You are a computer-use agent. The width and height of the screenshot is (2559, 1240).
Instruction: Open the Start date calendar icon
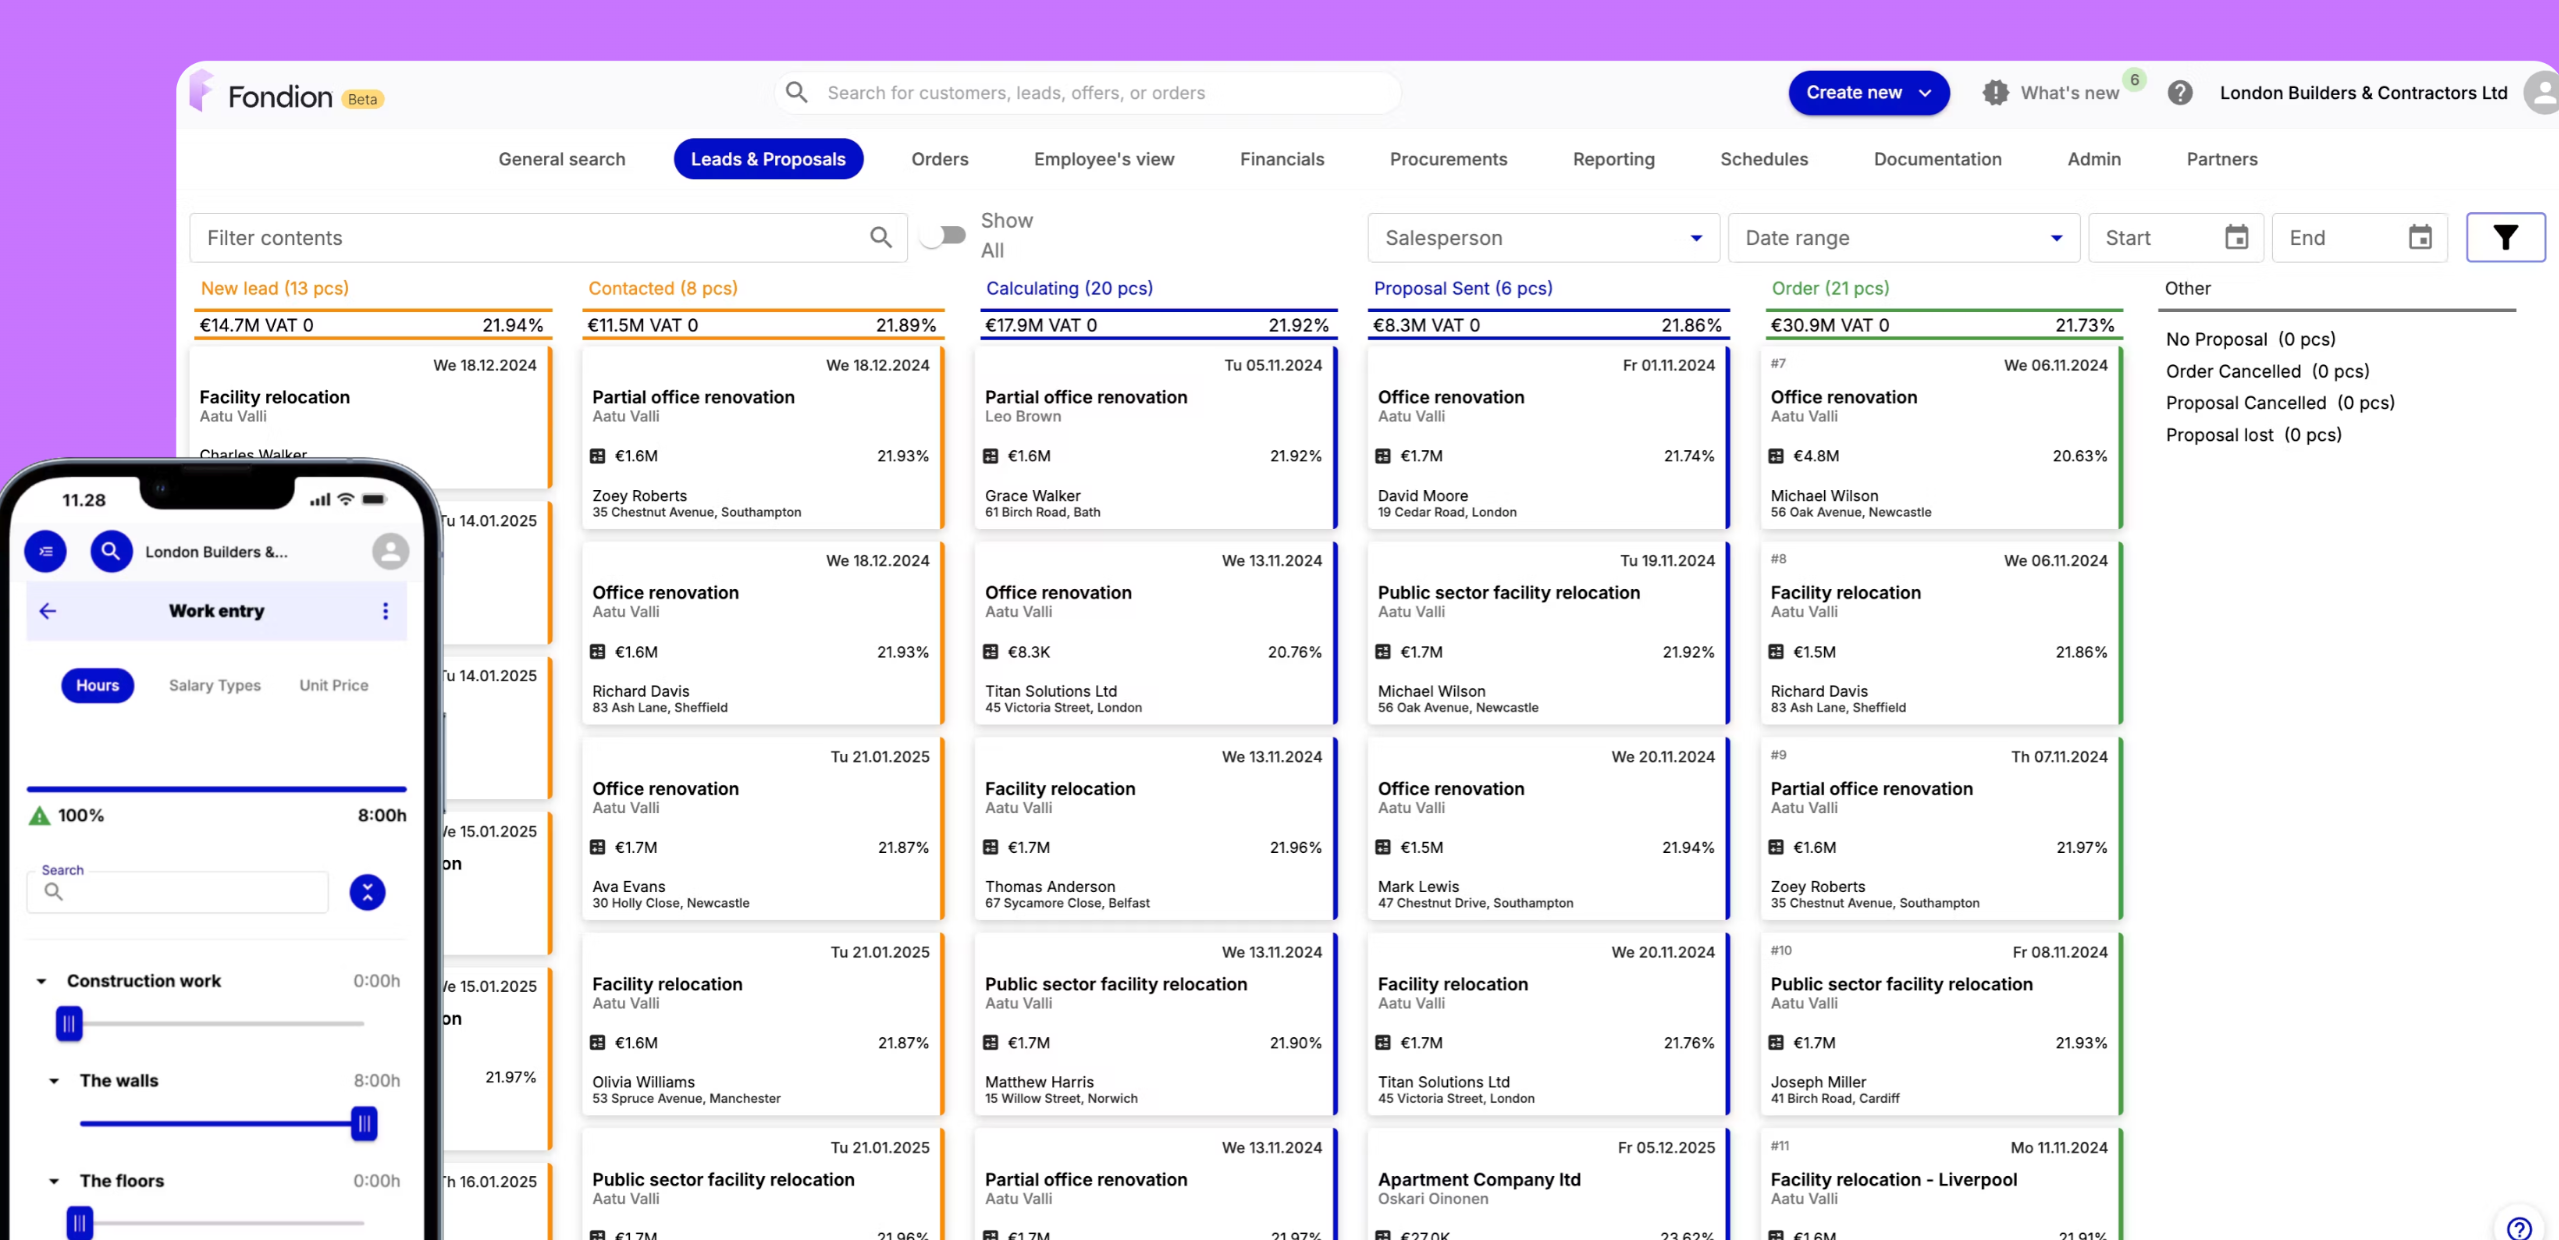point(2236,238)
